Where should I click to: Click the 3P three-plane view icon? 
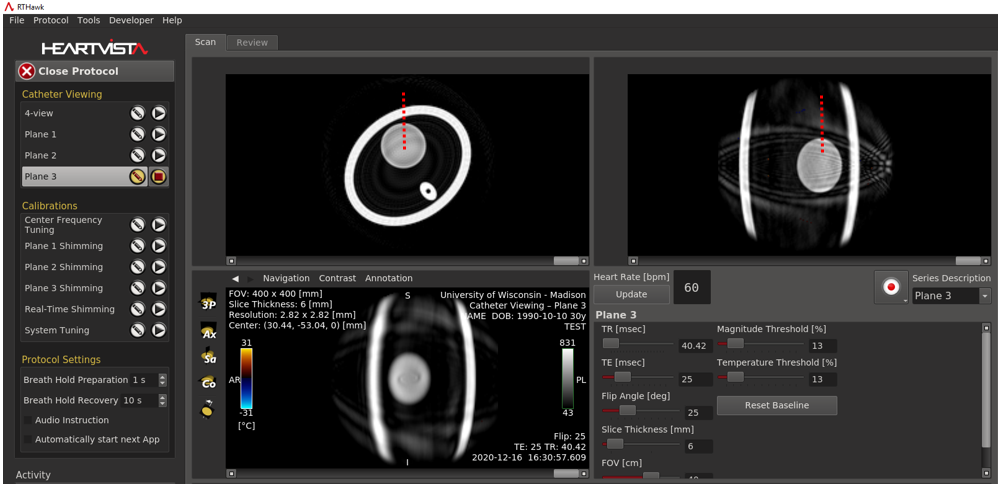(208, 304)
